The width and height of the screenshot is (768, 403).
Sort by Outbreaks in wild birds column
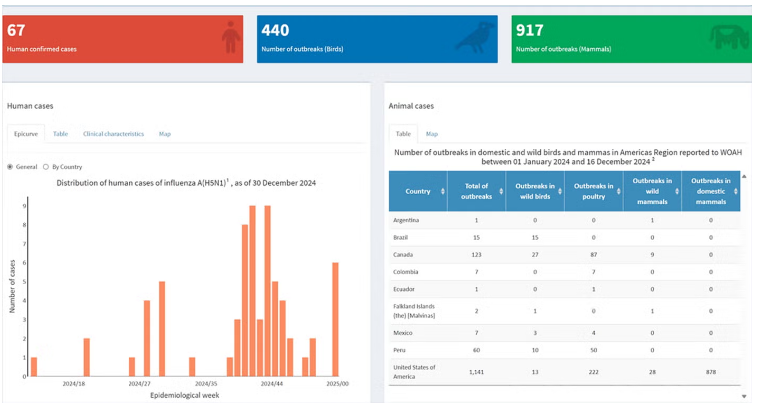558,191
